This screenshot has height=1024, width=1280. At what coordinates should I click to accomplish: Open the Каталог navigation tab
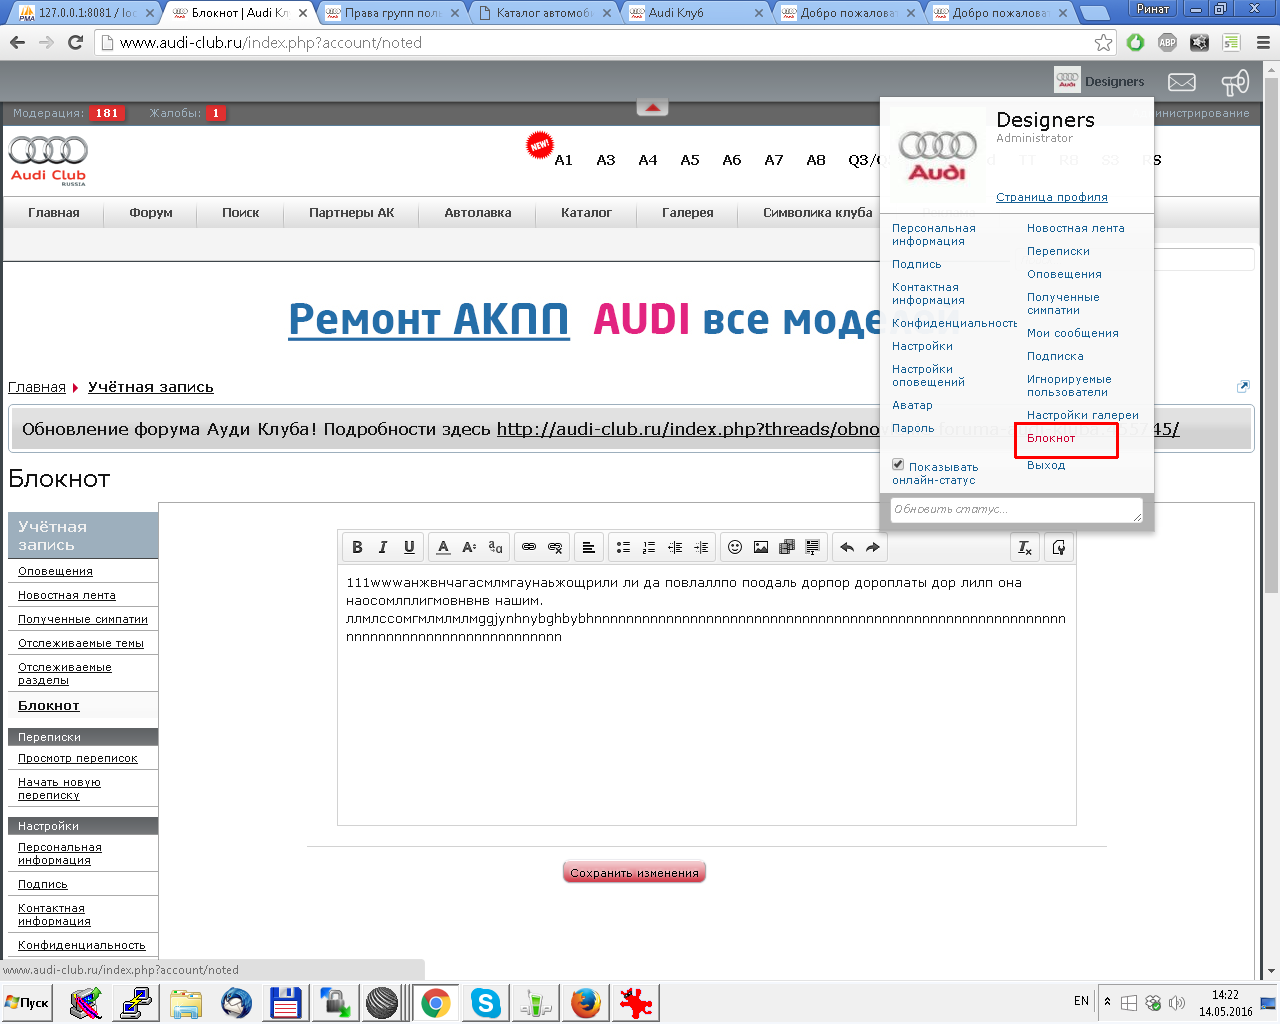click(586, 212)
